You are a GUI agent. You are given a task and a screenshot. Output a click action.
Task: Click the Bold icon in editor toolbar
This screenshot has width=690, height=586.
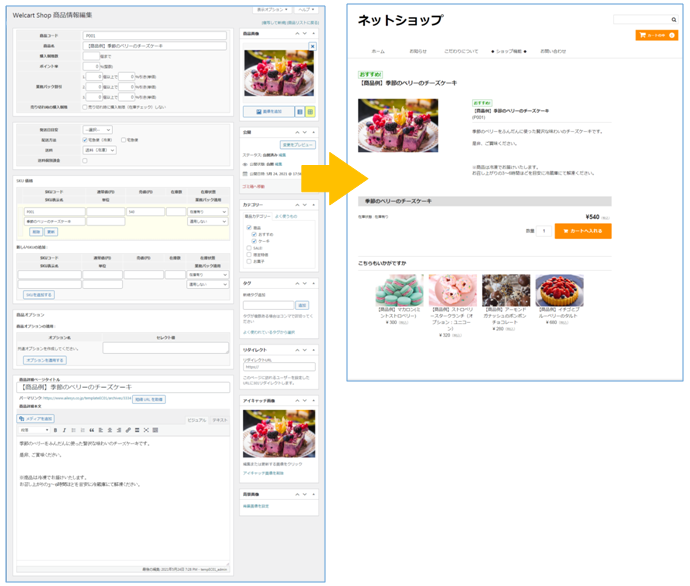pos(55,430)
